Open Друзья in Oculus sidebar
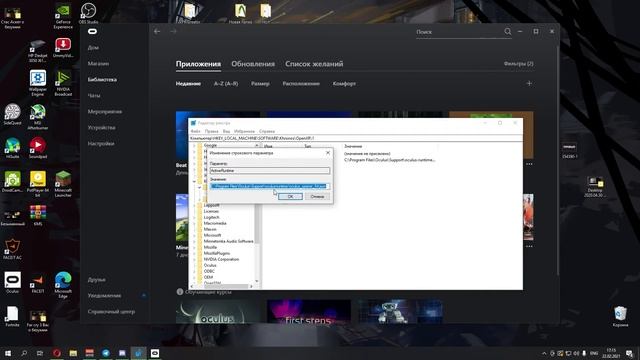The image size is (640, 360). coord(97,280)
